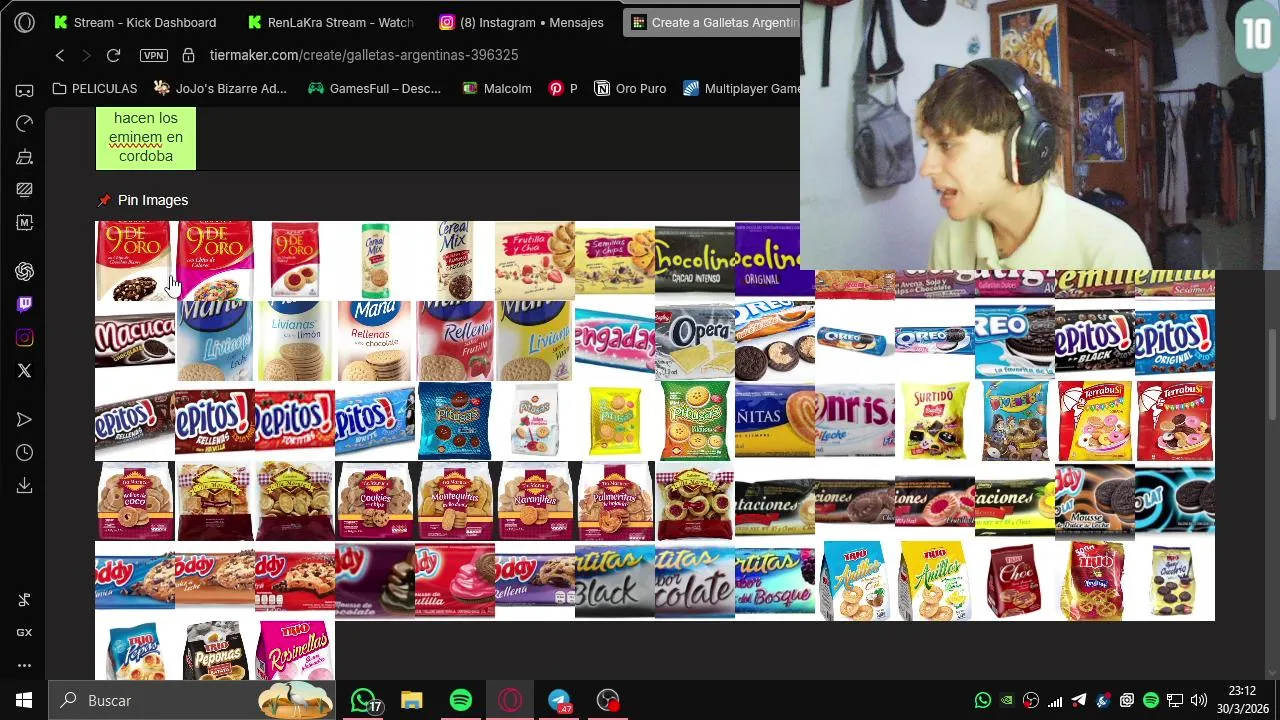
Task: Select the Trio Choc image
Action: (1015, 581)
